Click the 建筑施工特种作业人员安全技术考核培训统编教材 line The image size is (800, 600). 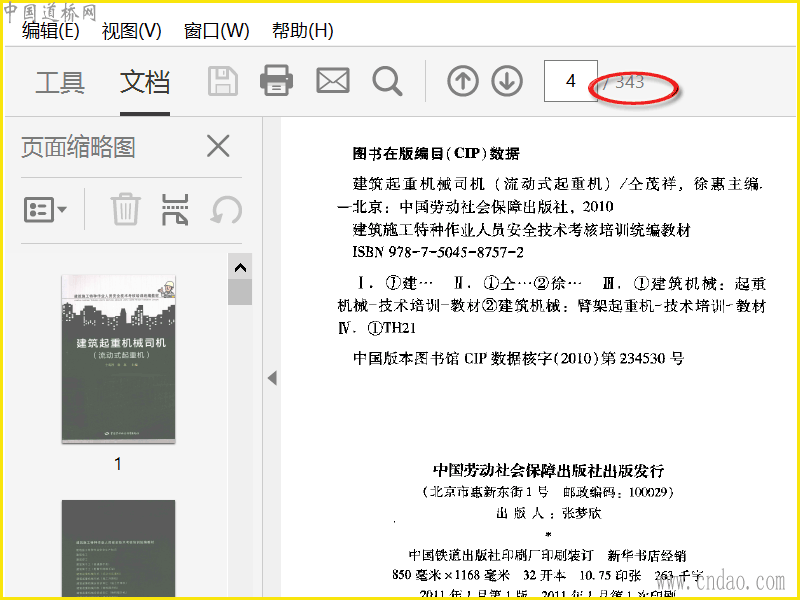[x=521, y=230]
